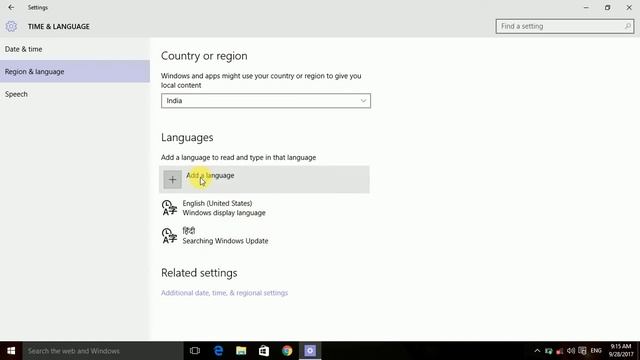Click the ENG input language indicator
Viewport: 640px width, 360px height.
click(596, 351)
